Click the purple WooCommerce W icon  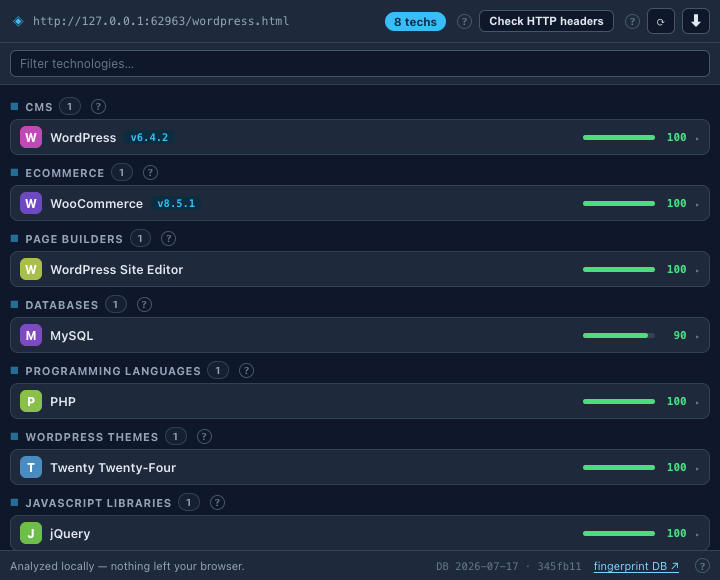pos(31,203)
